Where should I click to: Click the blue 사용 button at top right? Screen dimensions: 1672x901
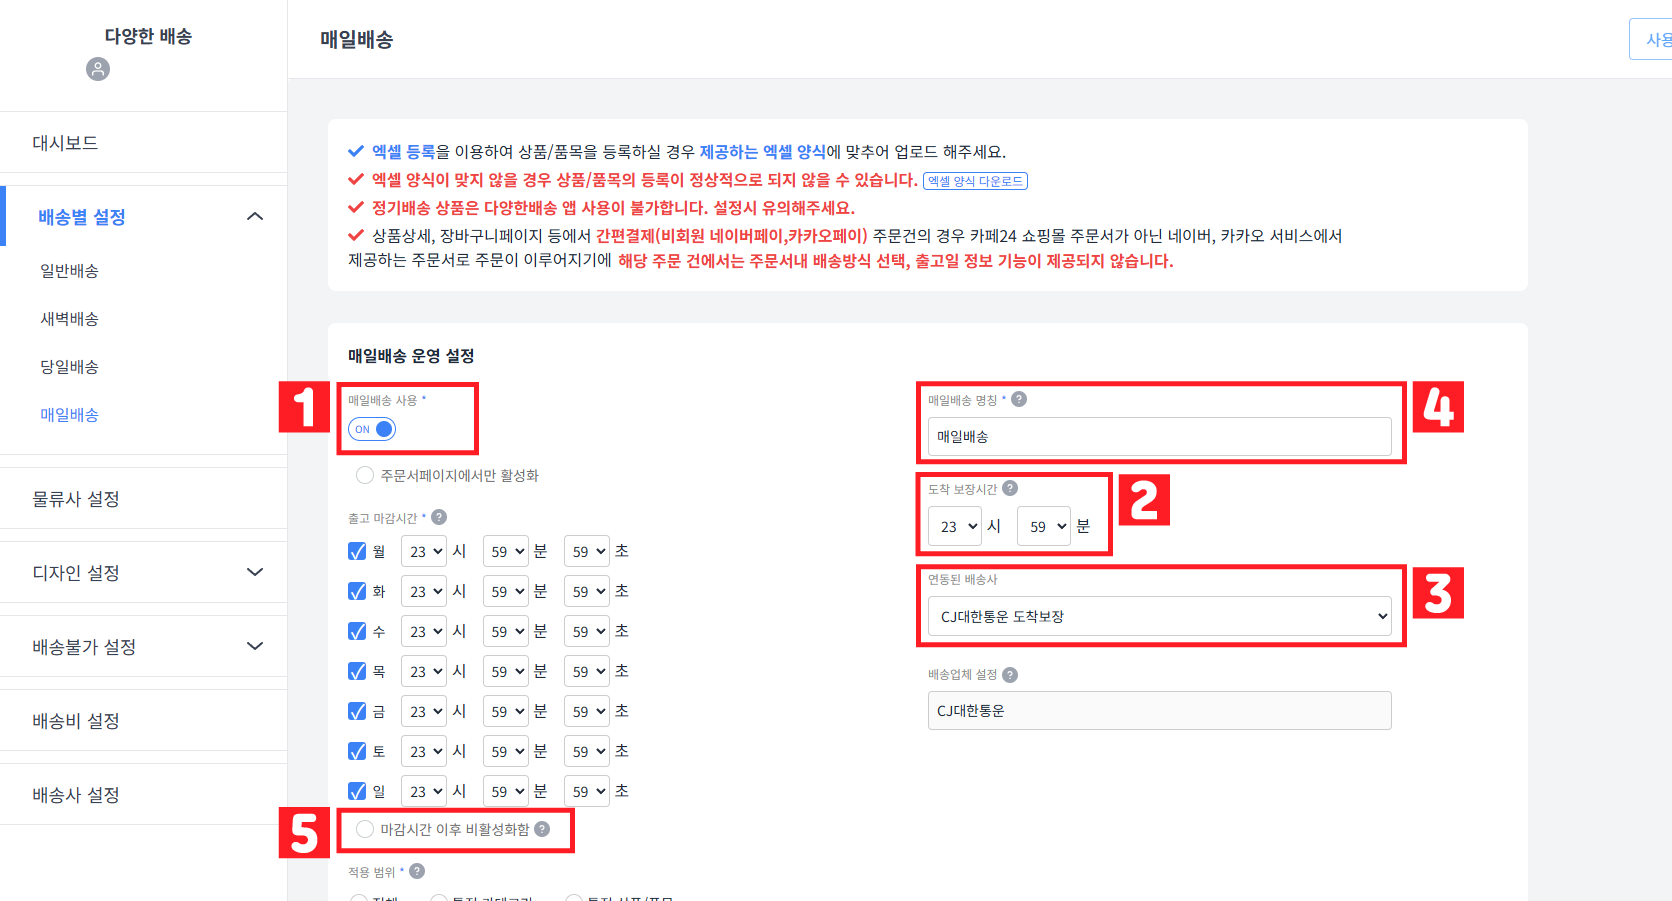(1656, 38)
